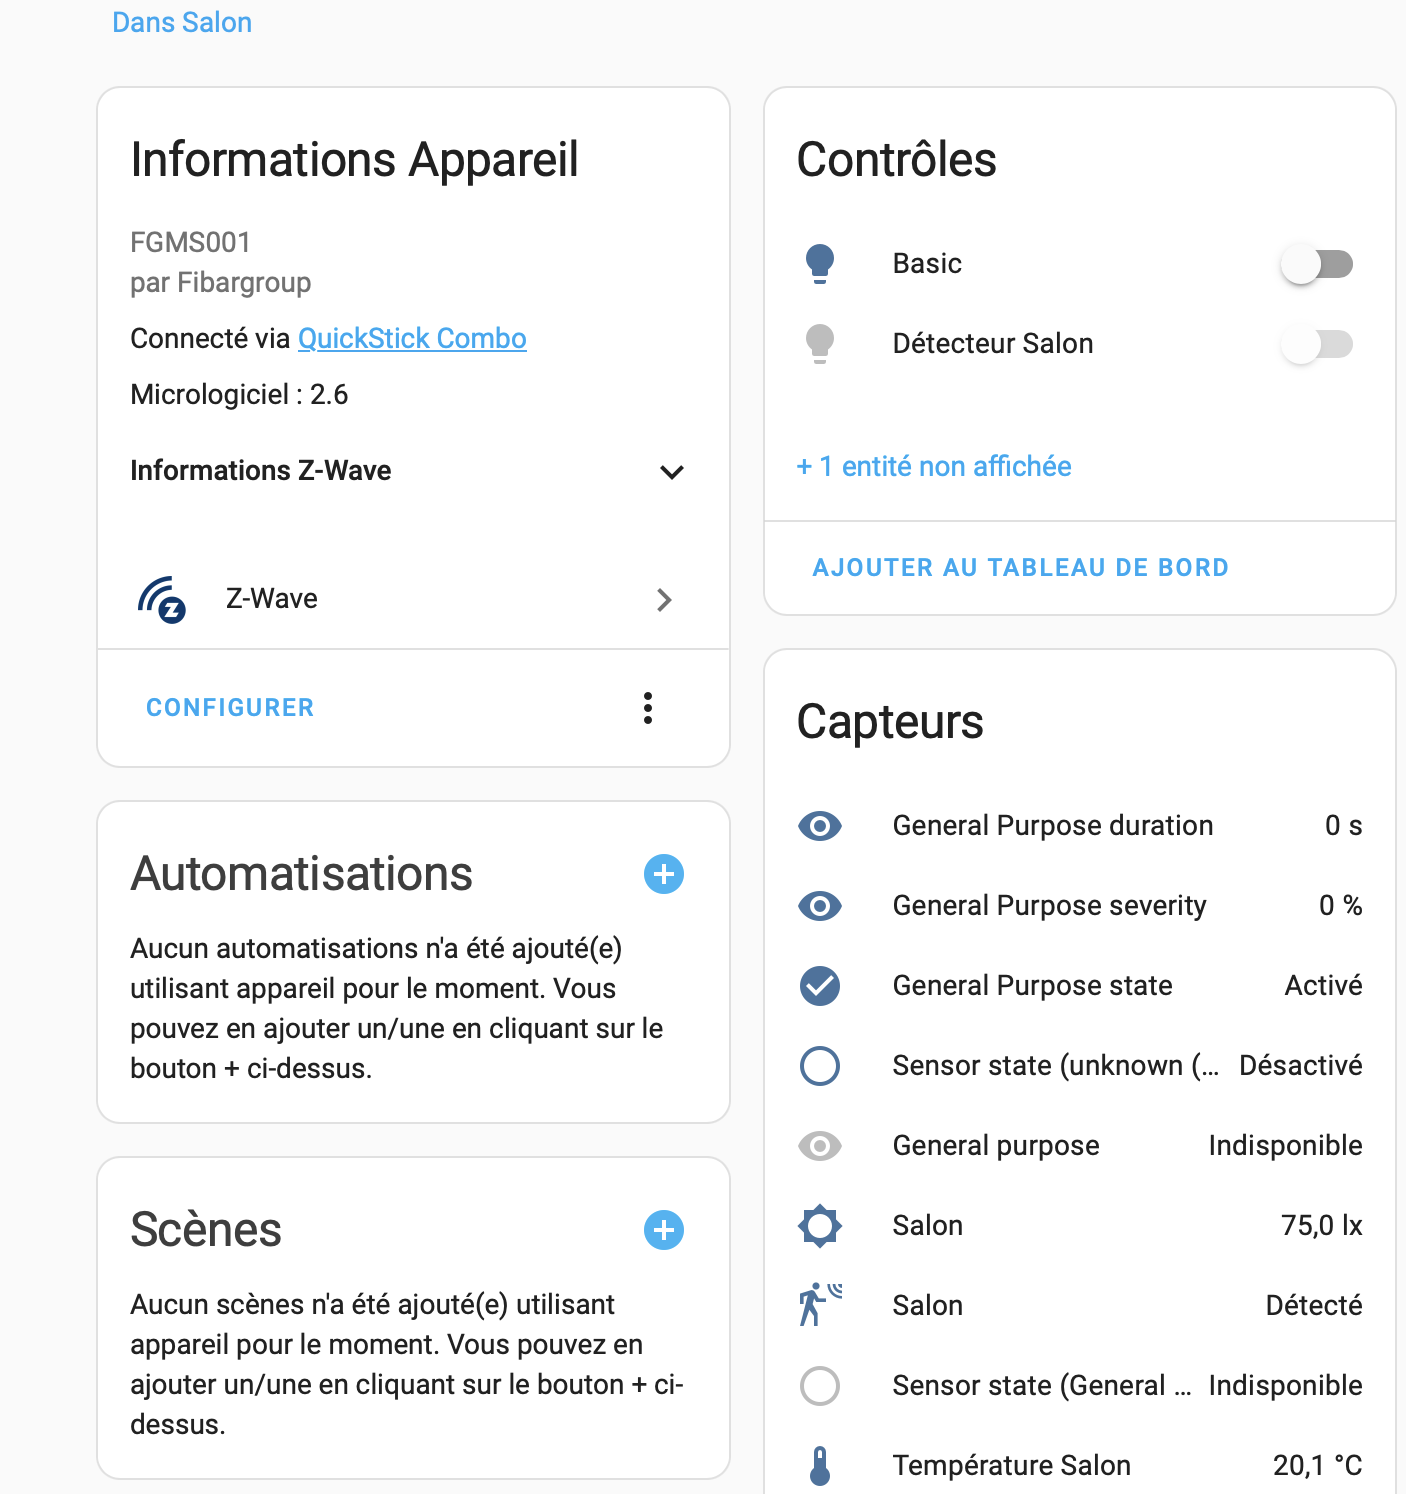This screenshot has width=1406, height=1494.
Task: Open the General purpose Indisponible row
Action: point(1080,1146)
